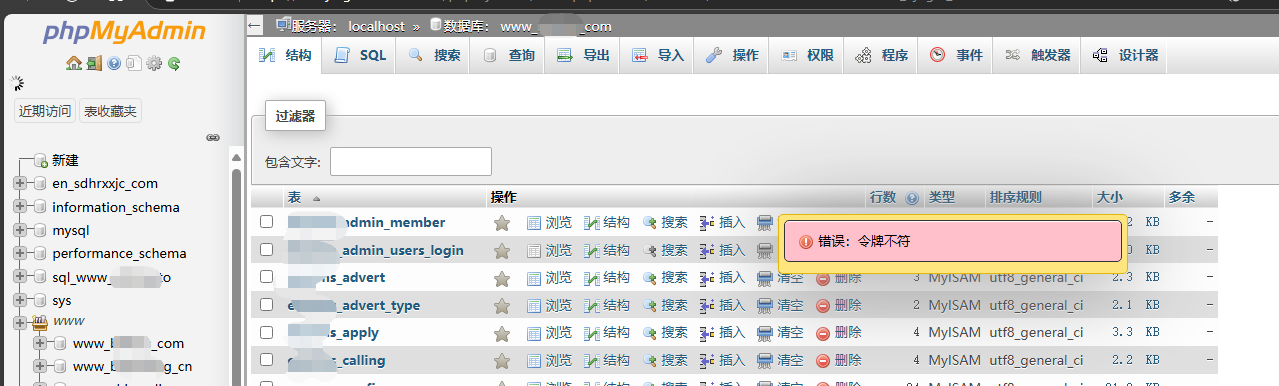Expand first www_ database ending in _com
Image resolution: width=1279 pixels, height=386 pixels.
pyautogui.click(x=40, y=343)
